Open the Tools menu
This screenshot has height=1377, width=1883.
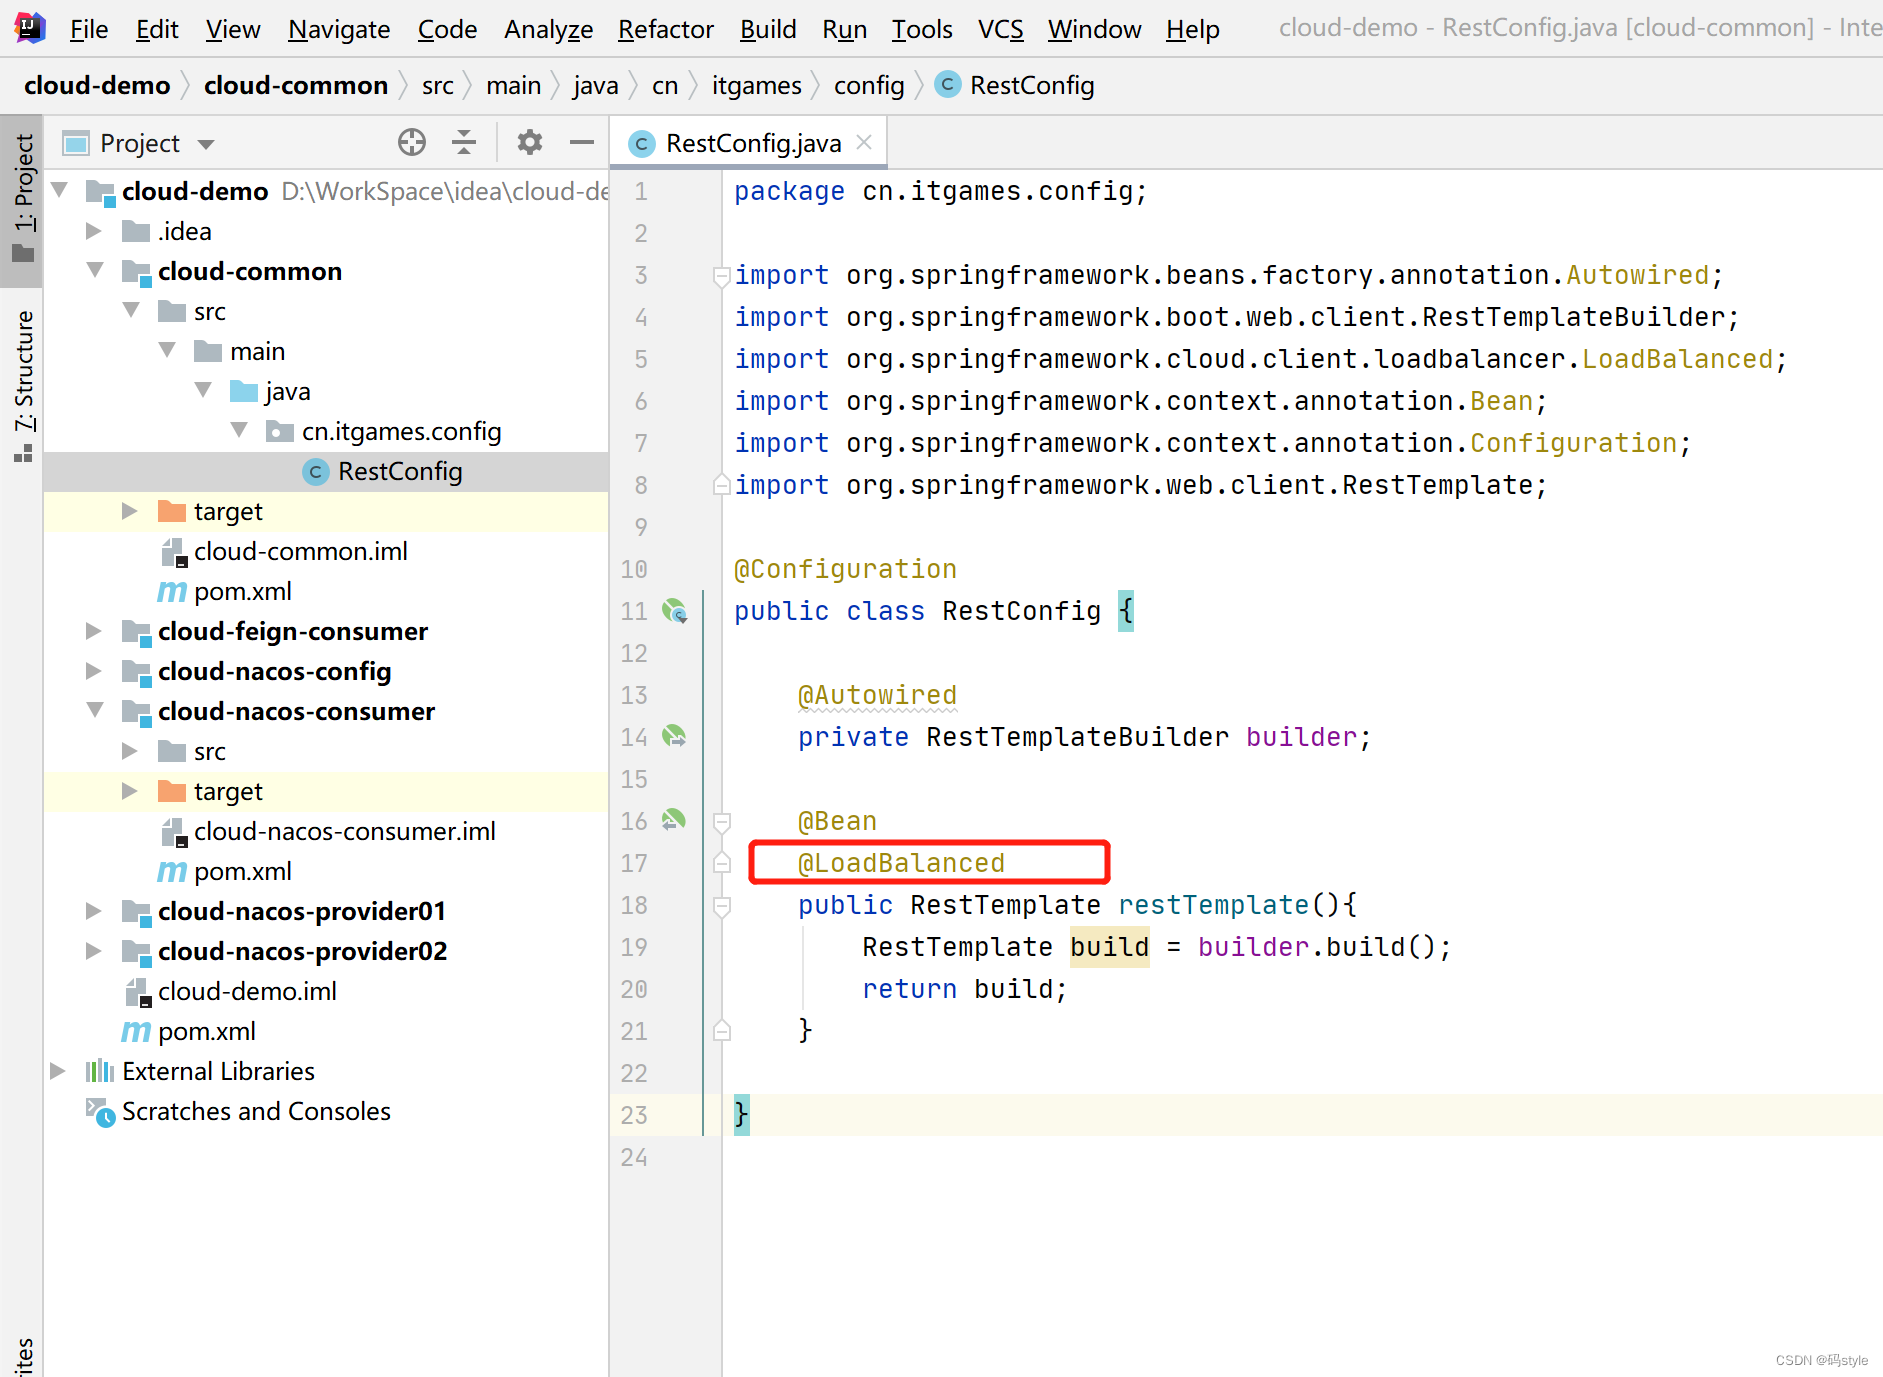[x=922, y=29]
